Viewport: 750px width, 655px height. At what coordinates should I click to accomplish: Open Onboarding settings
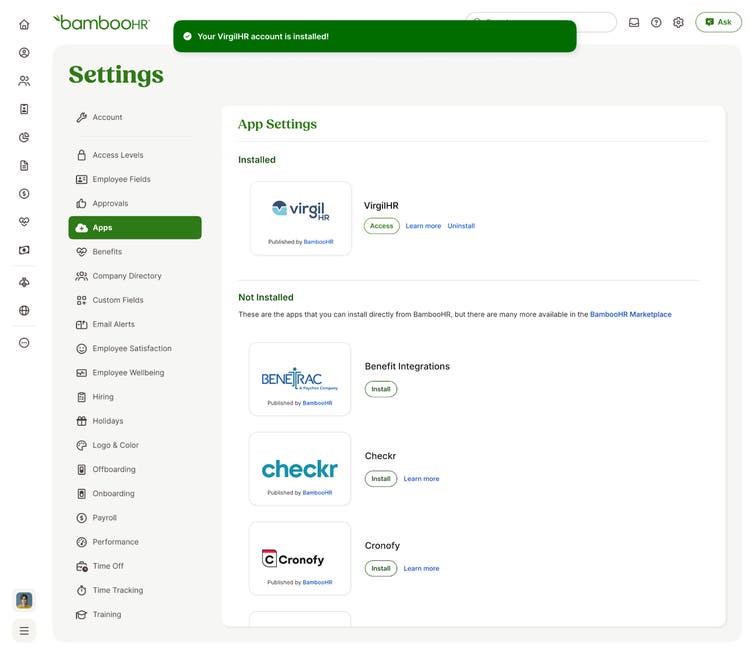click(x=135, y=493)
